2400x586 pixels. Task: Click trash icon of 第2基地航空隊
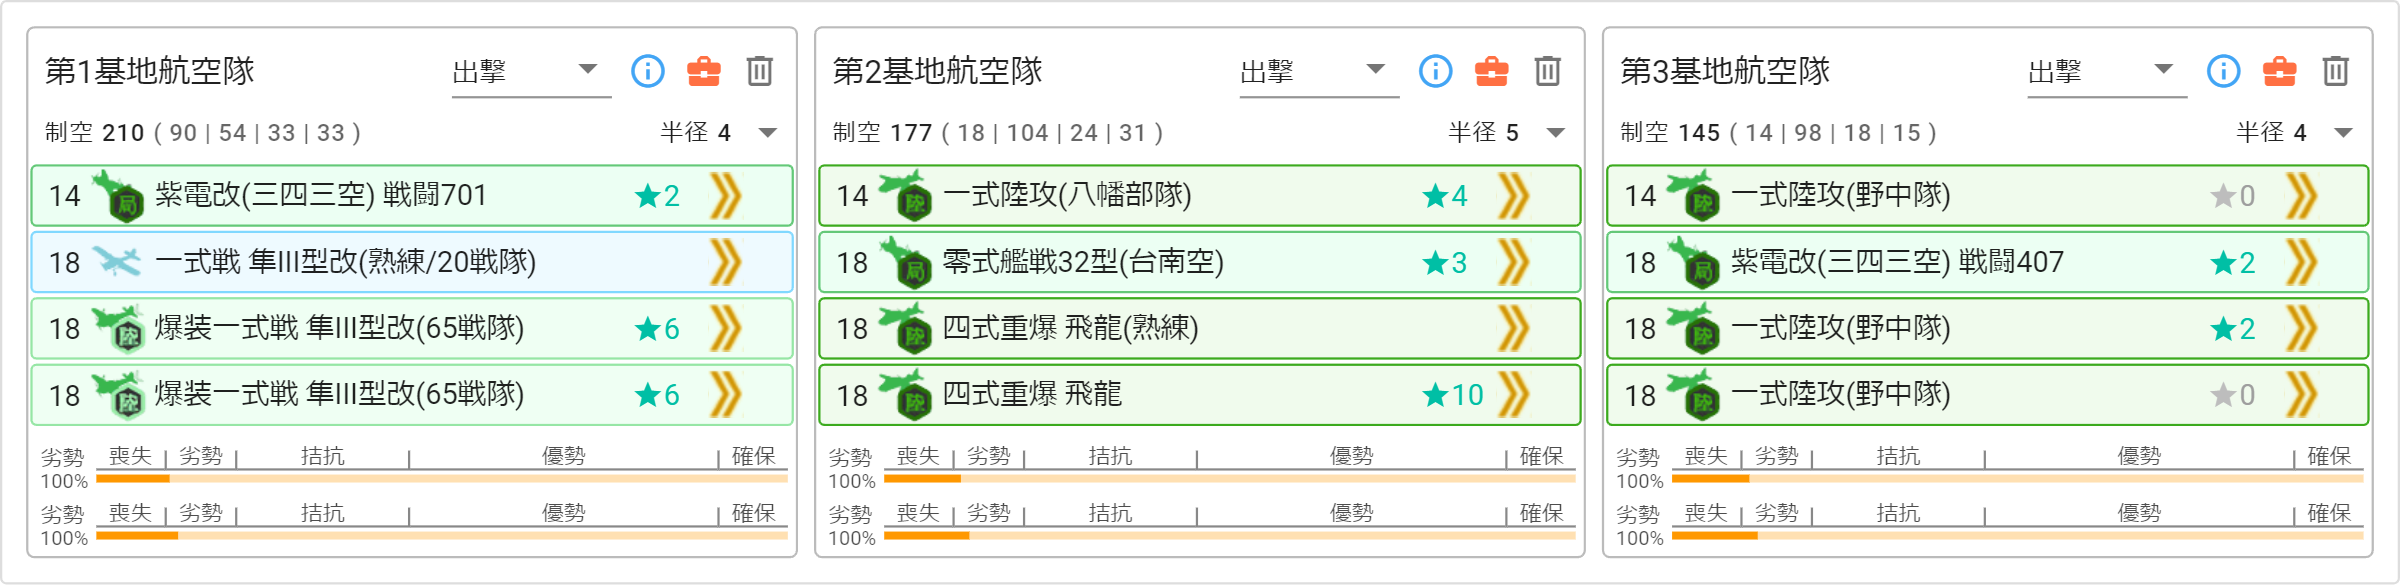[x=1548, y=71]
